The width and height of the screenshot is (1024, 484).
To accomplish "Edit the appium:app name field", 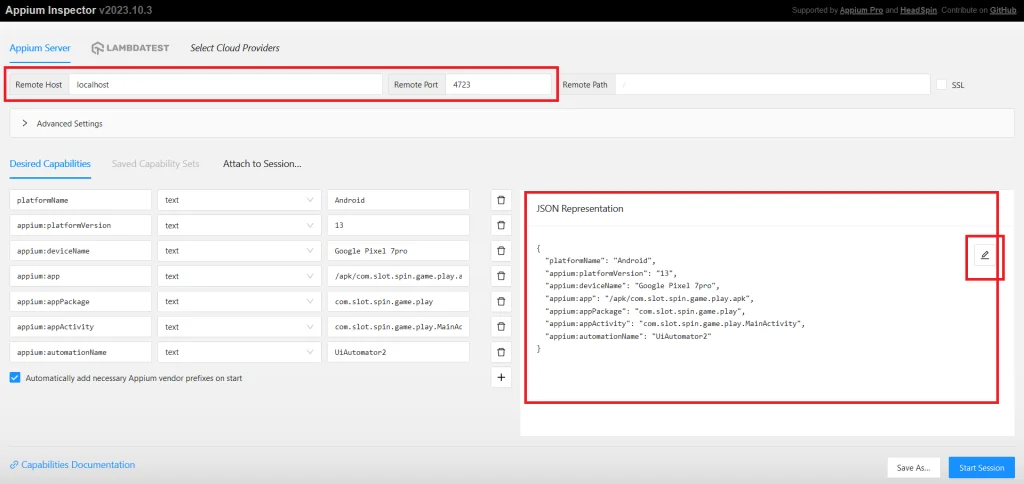I will point(80,276).
